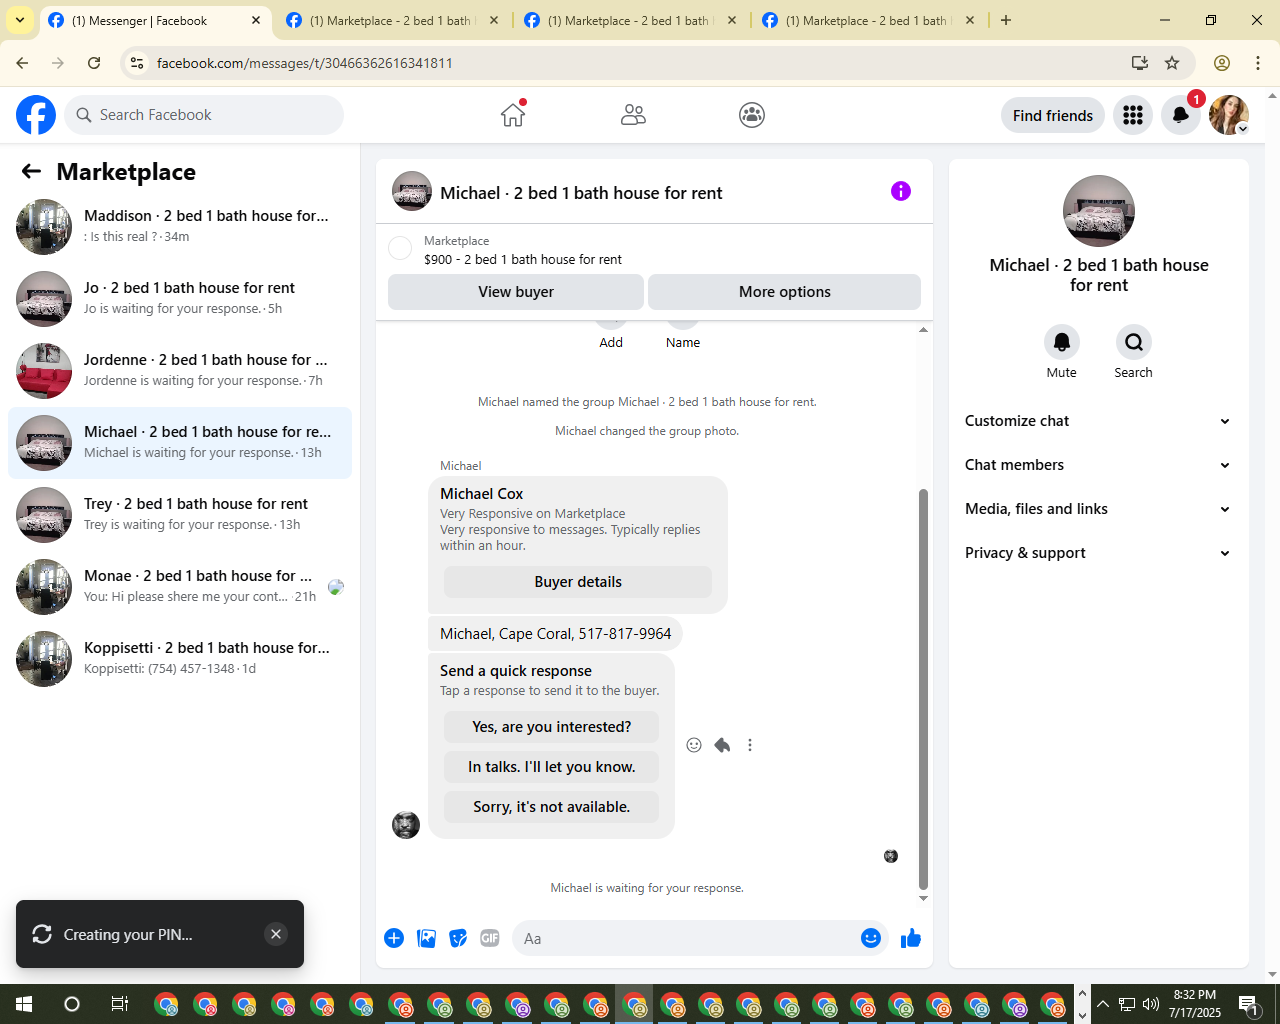Open Trey's house for rent conversation

coord(180,515)
